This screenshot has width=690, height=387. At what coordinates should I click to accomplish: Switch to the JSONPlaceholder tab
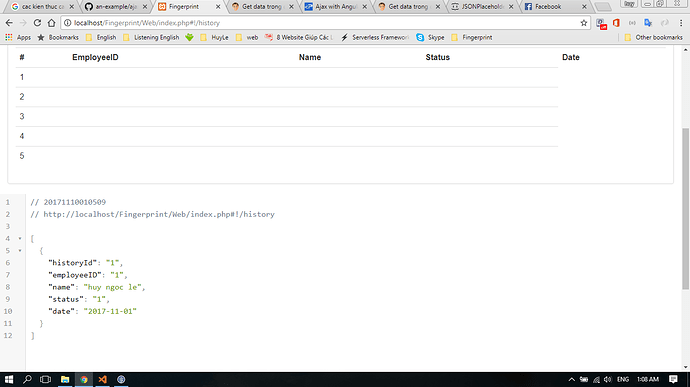481,7
